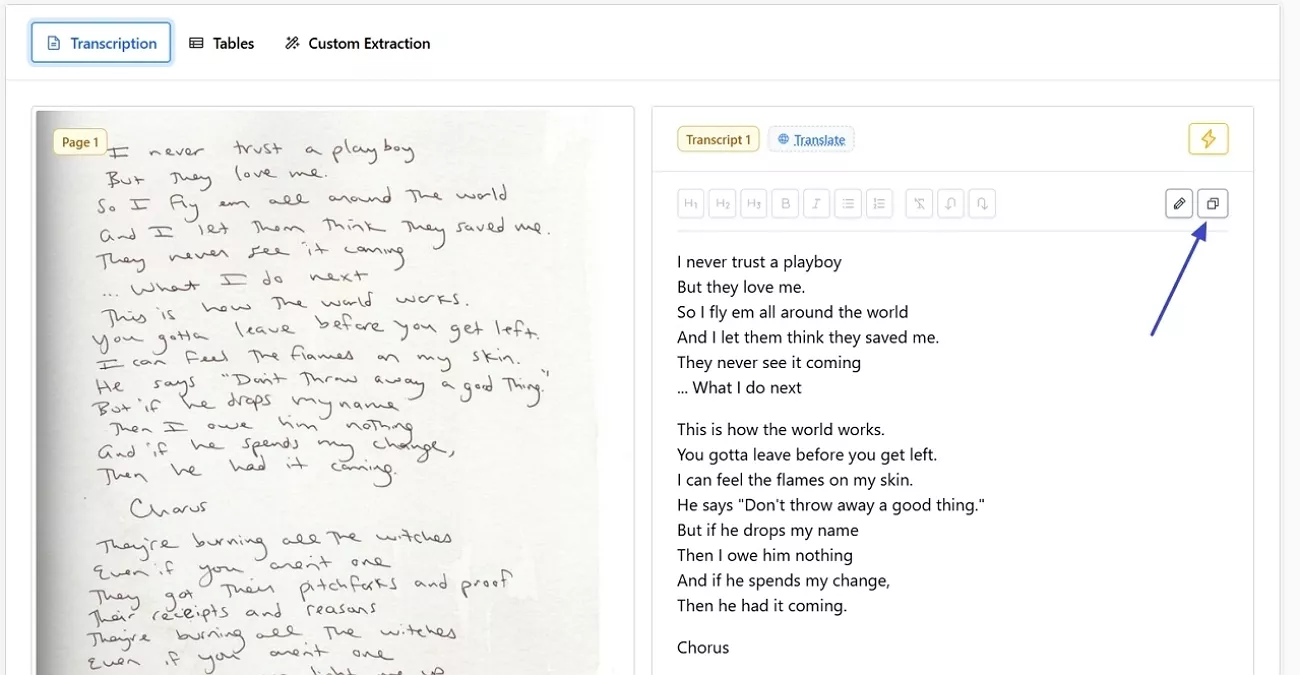This screenshot has height=675, width=1300.
Task: Switch to the Tables tab
Action: point(222,43)
